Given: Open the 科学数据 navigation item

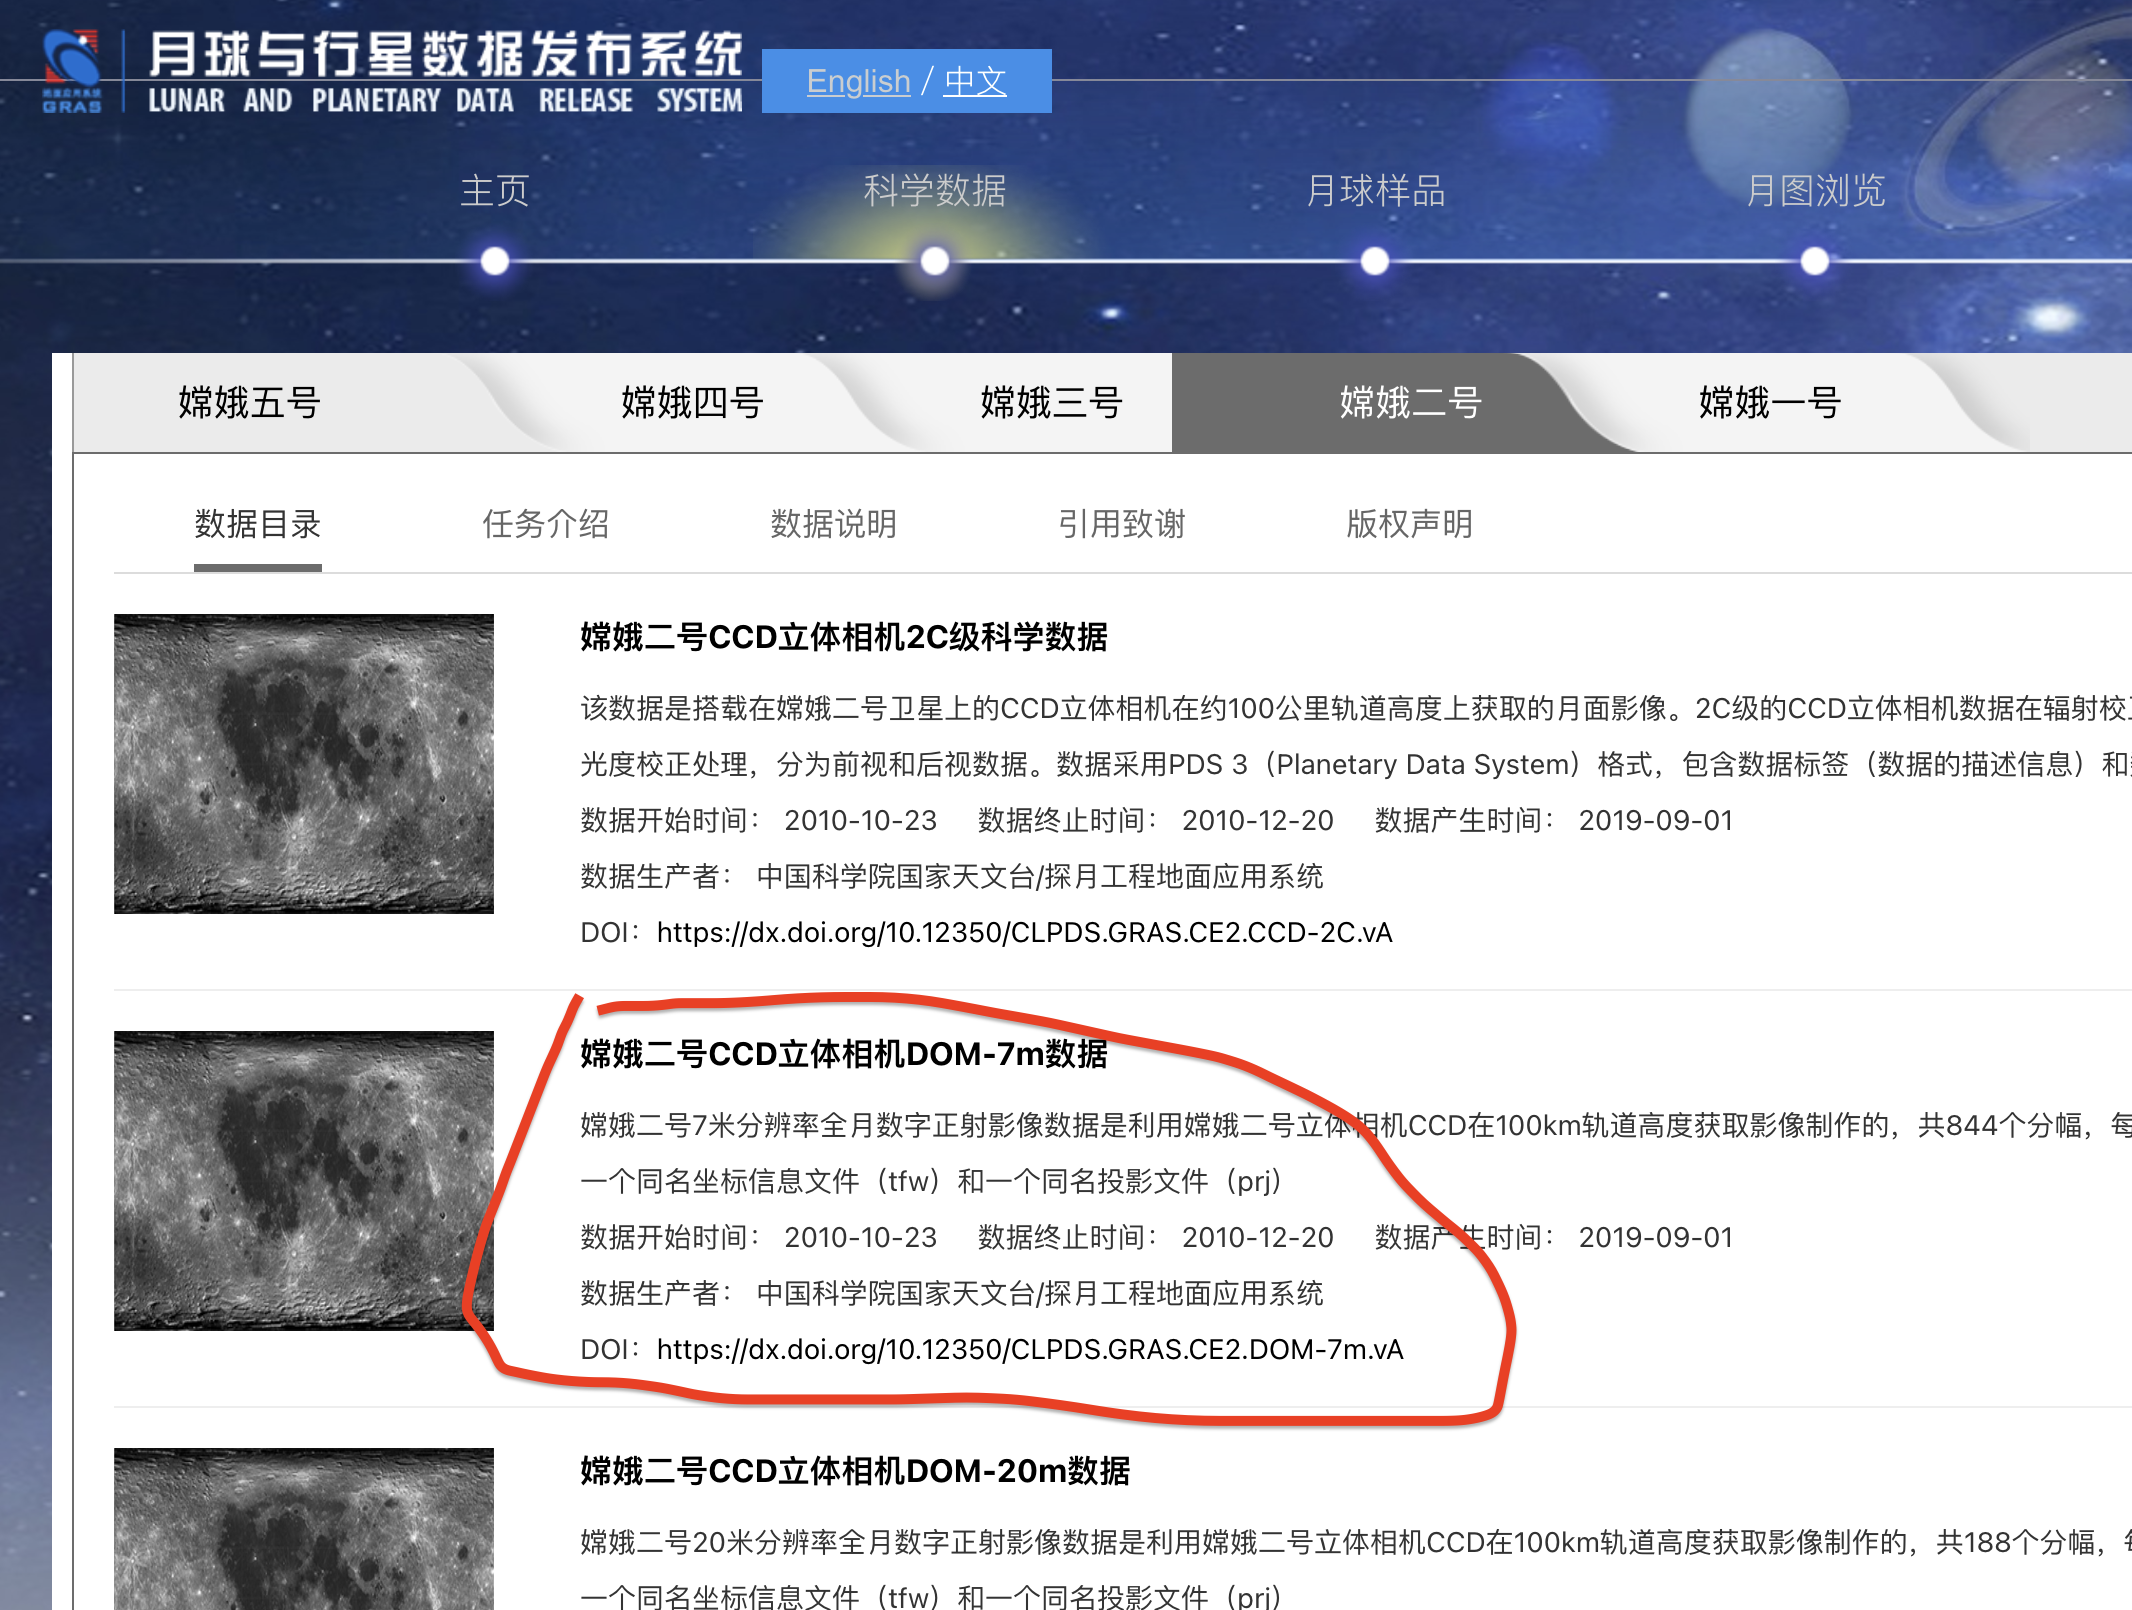Looking at the screenshot, I should (x=935, y=190).
